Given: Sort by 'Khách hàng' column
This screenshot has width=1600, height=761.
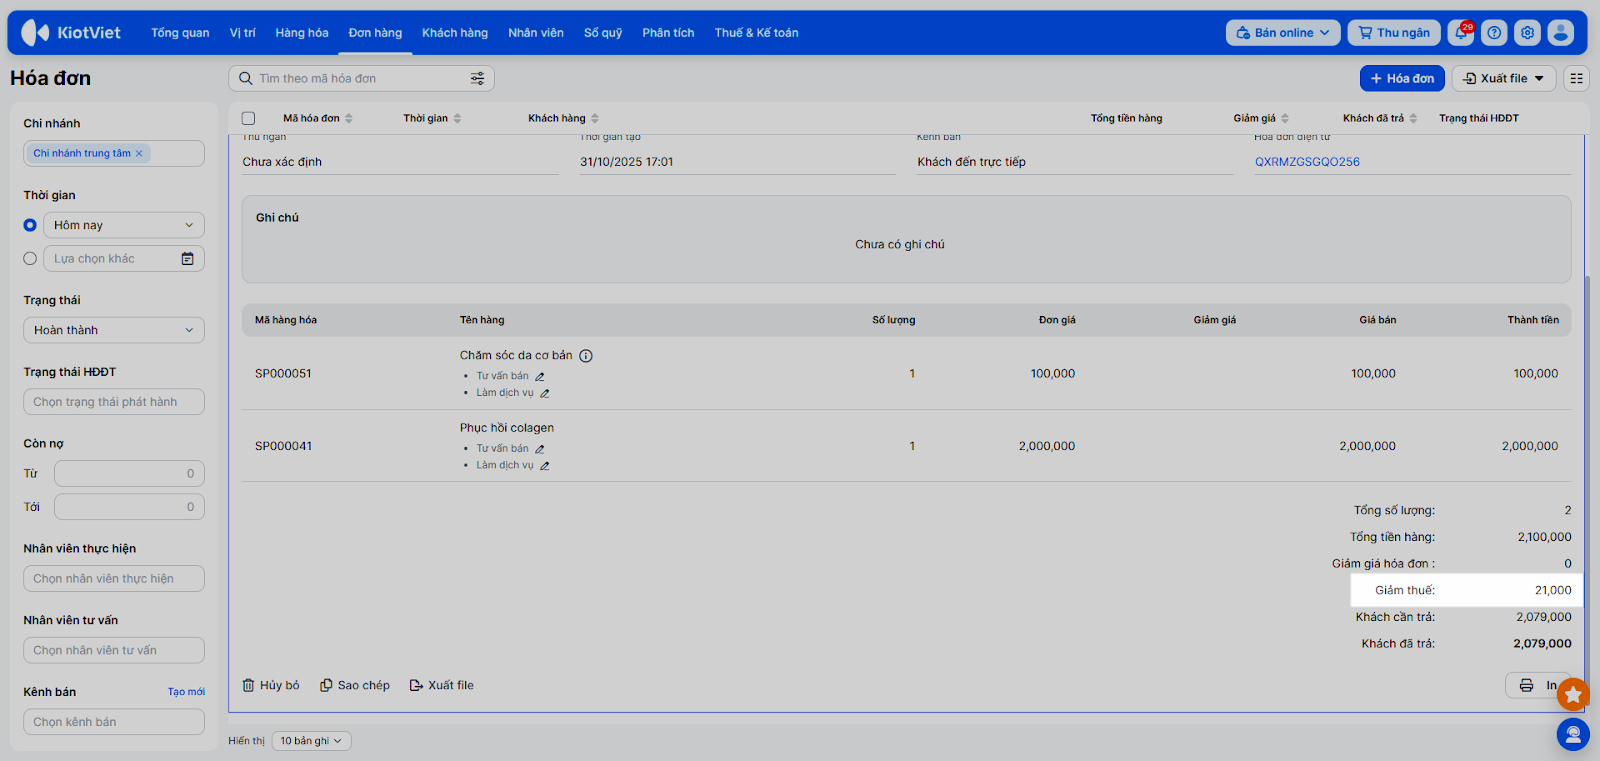Looking at the screenshot, I should (564, 118).
